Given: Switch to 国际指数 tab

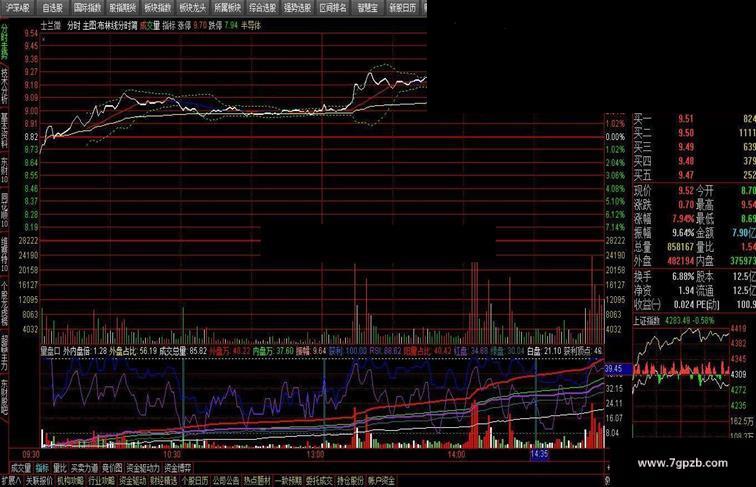Looking at the screenshot, I should (x=88, y=8).
